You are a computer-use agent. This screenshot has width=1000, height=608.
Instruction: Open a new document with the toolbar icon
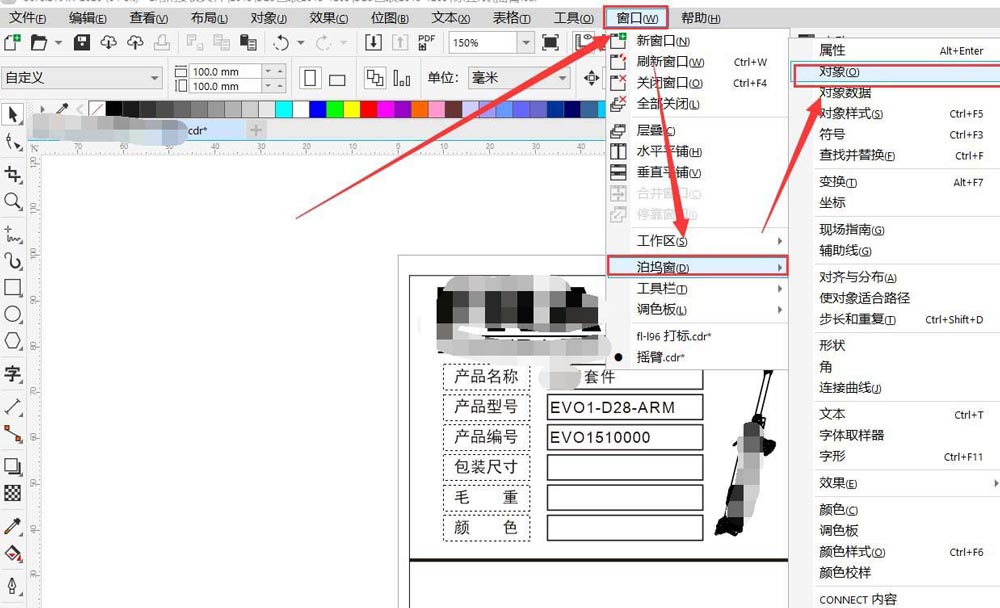(12, 40)
